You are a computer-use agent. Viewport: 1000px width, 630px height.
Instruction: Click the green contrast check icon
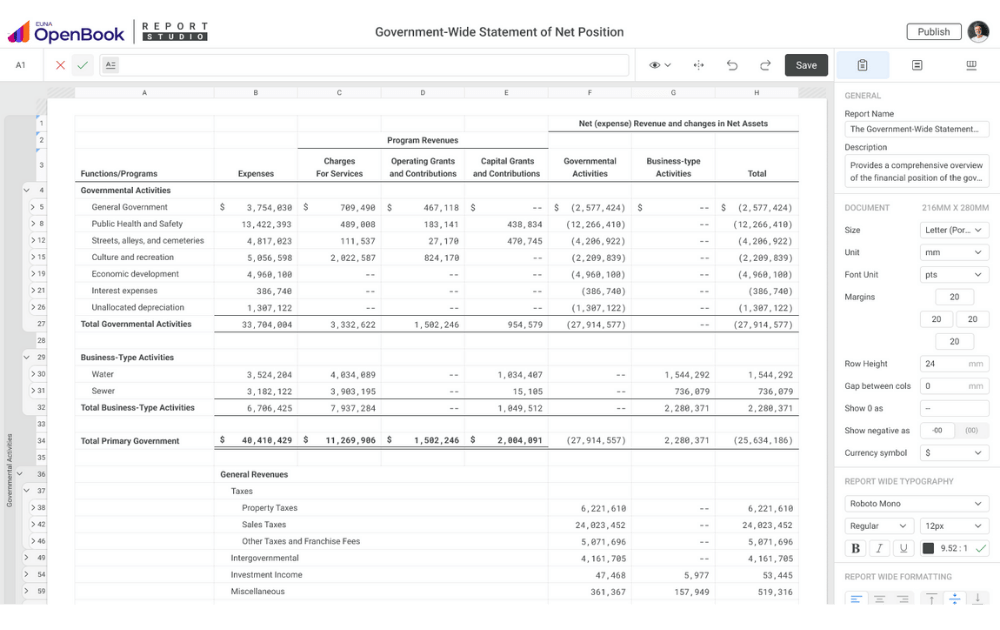[981, 548]
